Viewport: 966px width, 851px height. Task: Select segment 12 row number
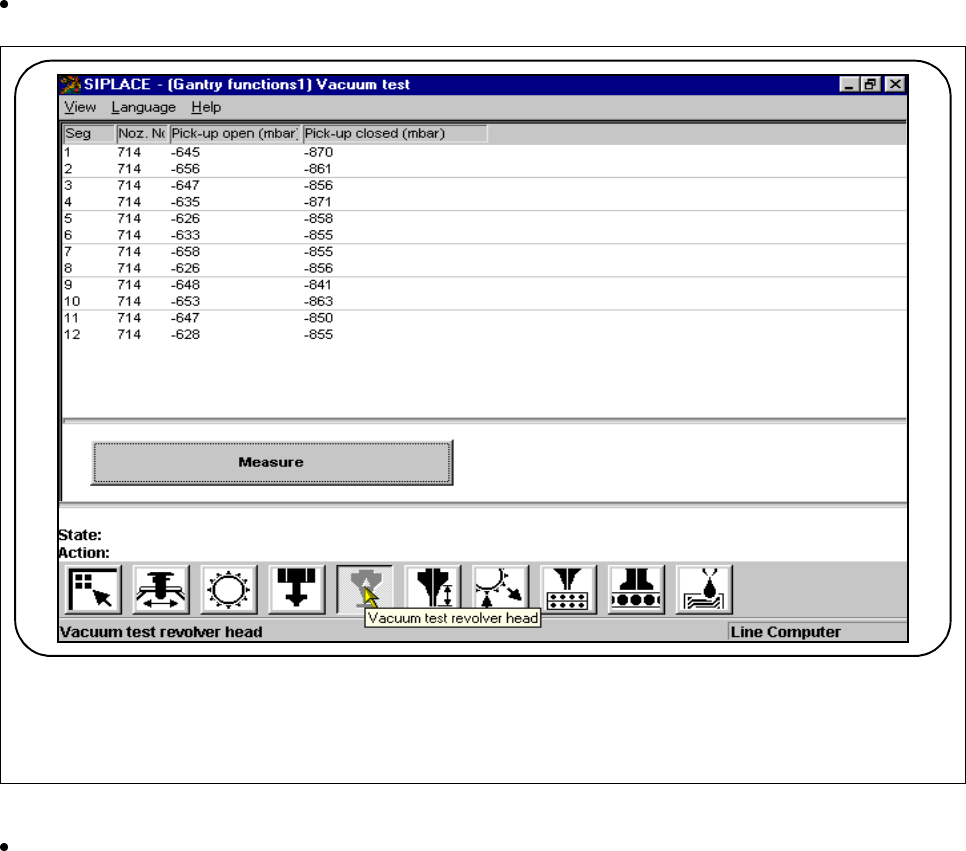[71, 335]
